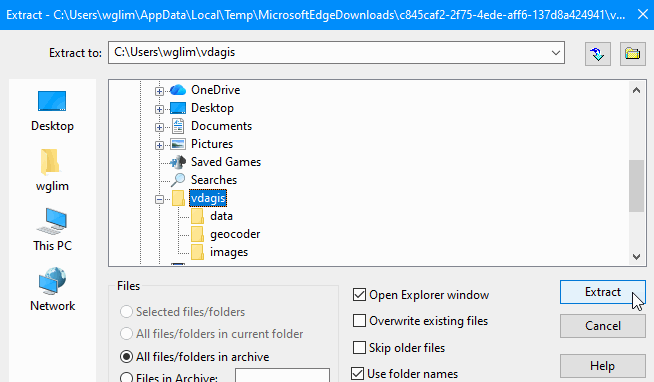This screenshot has width=654, height=382.
Task: Expand the OneDrive tree node
Action: 159,91
